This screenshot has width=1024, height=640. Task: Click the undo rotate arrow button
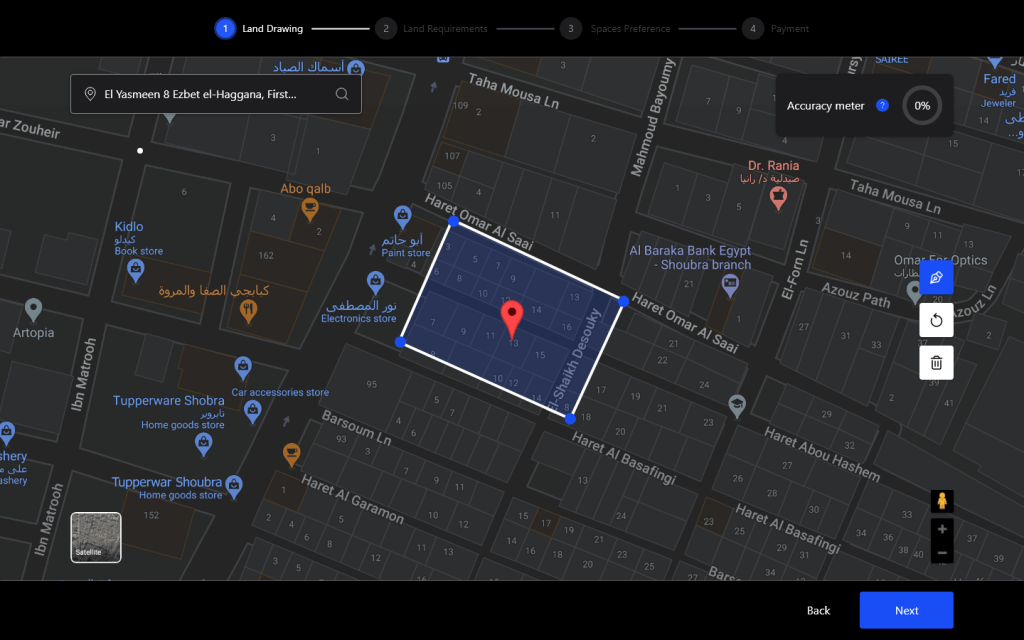936,321
